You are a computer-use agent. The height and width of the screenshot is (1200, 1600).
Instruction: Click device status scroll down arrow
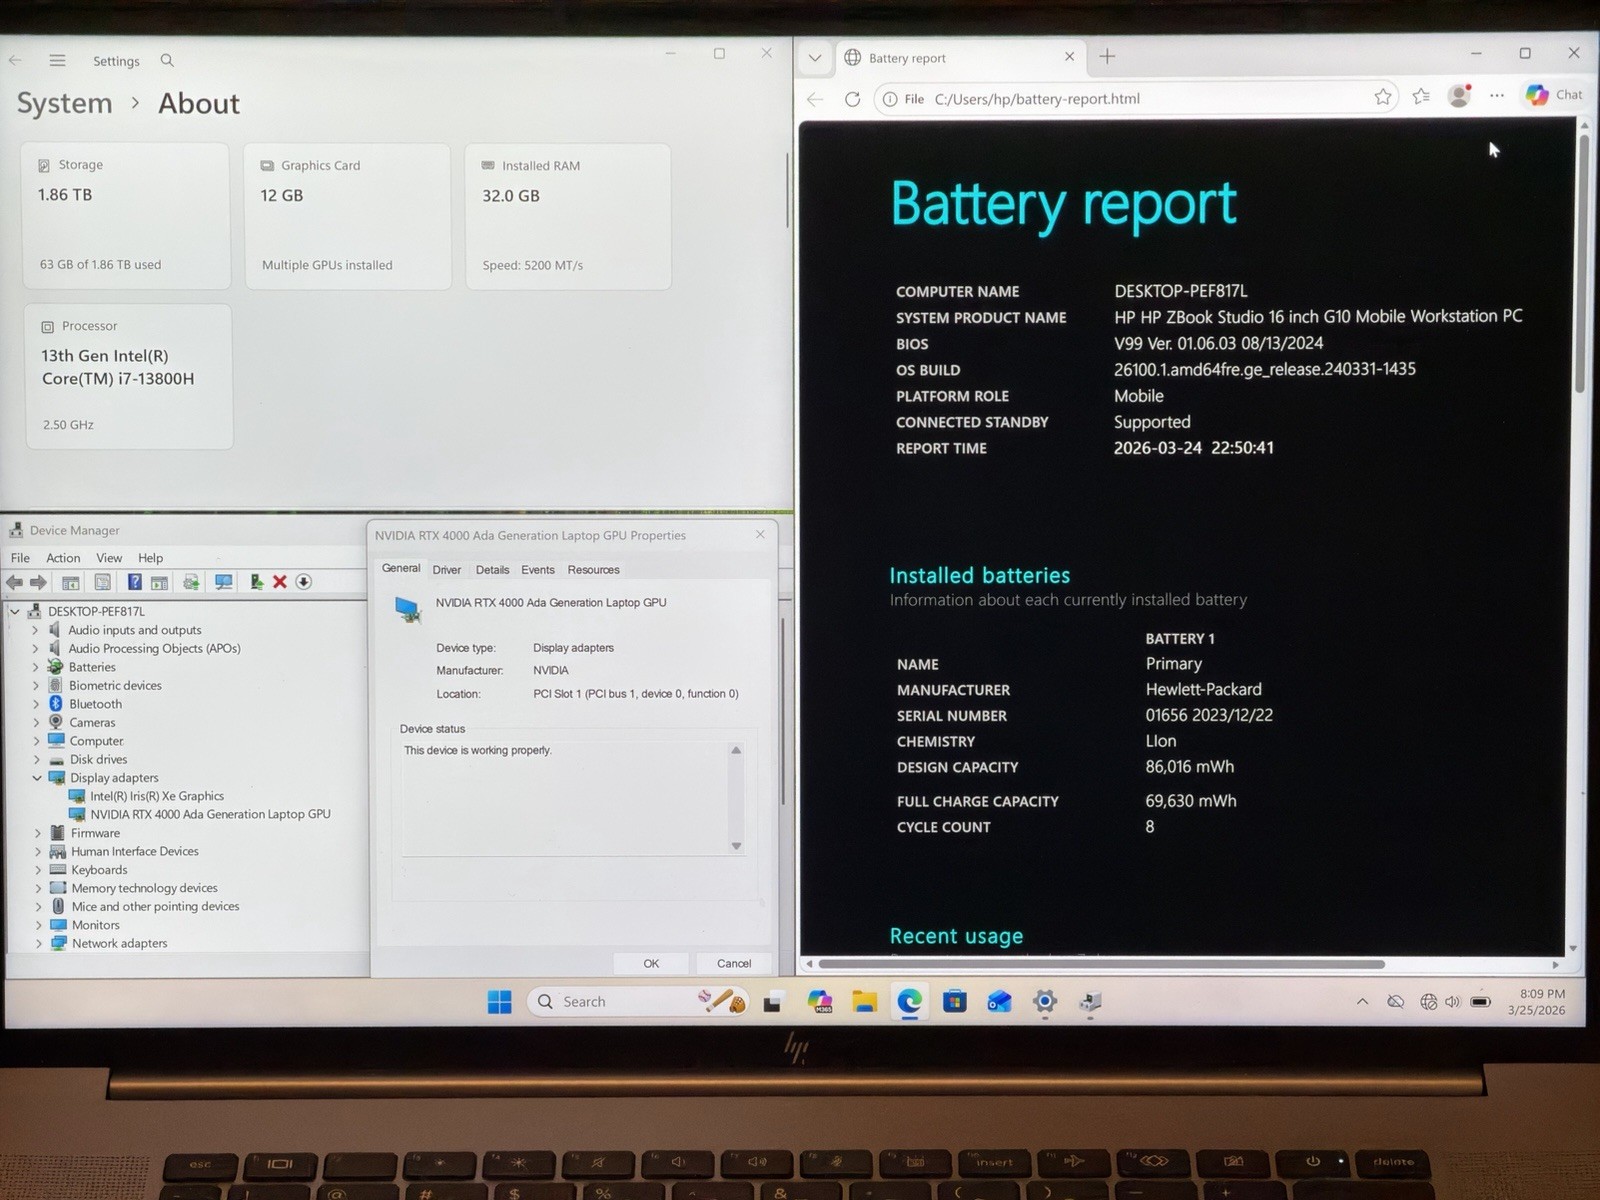(x=736, y=846)
